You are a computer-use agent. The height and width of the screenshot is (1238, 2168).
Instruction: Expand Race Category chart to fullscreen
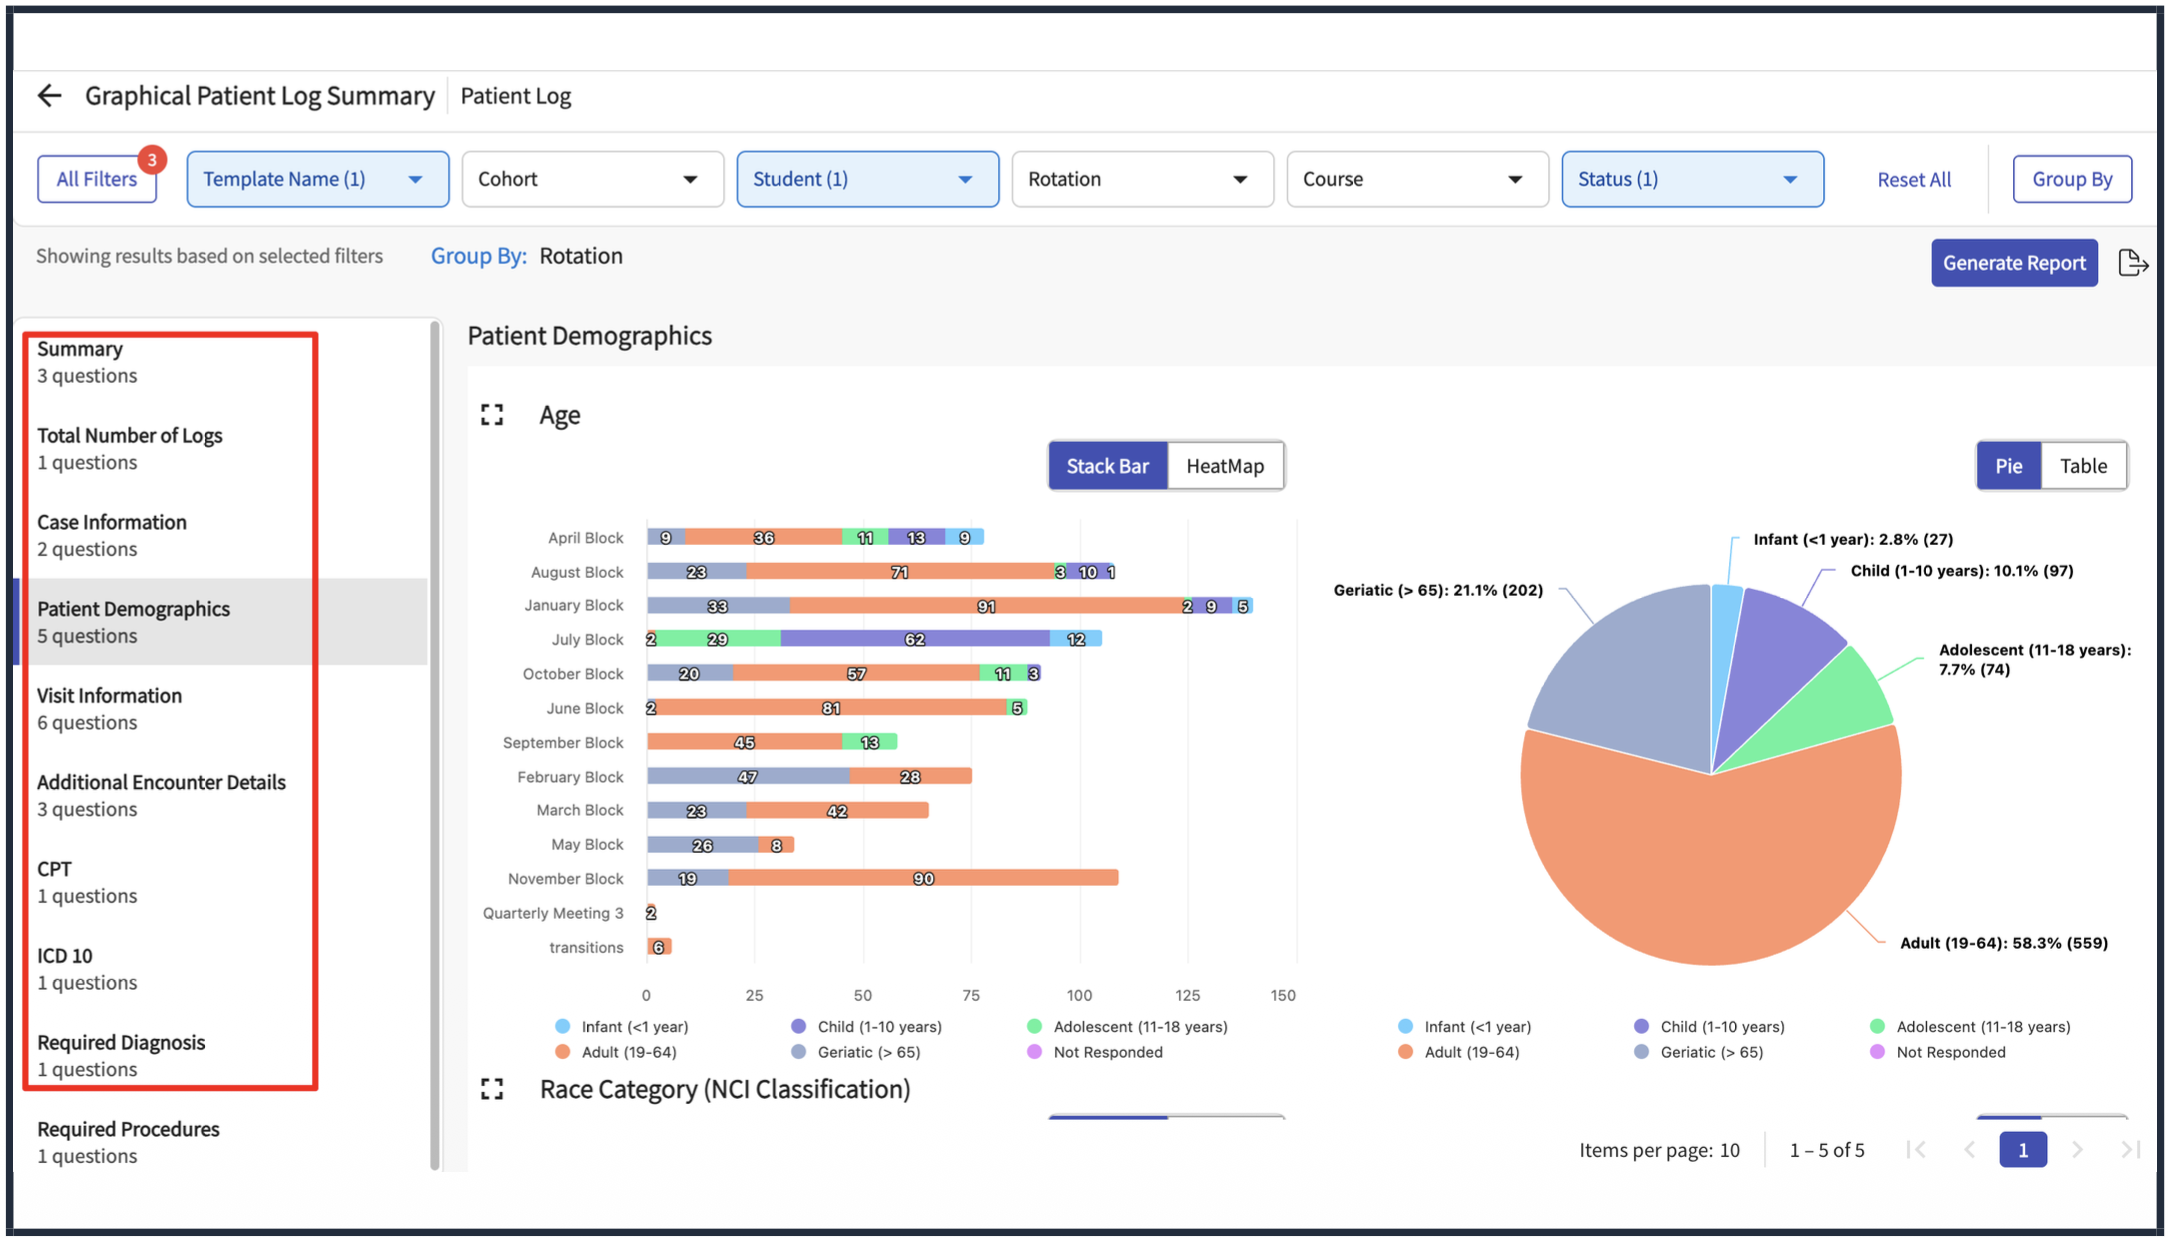pyautogui.click(x=492, y=1089)
